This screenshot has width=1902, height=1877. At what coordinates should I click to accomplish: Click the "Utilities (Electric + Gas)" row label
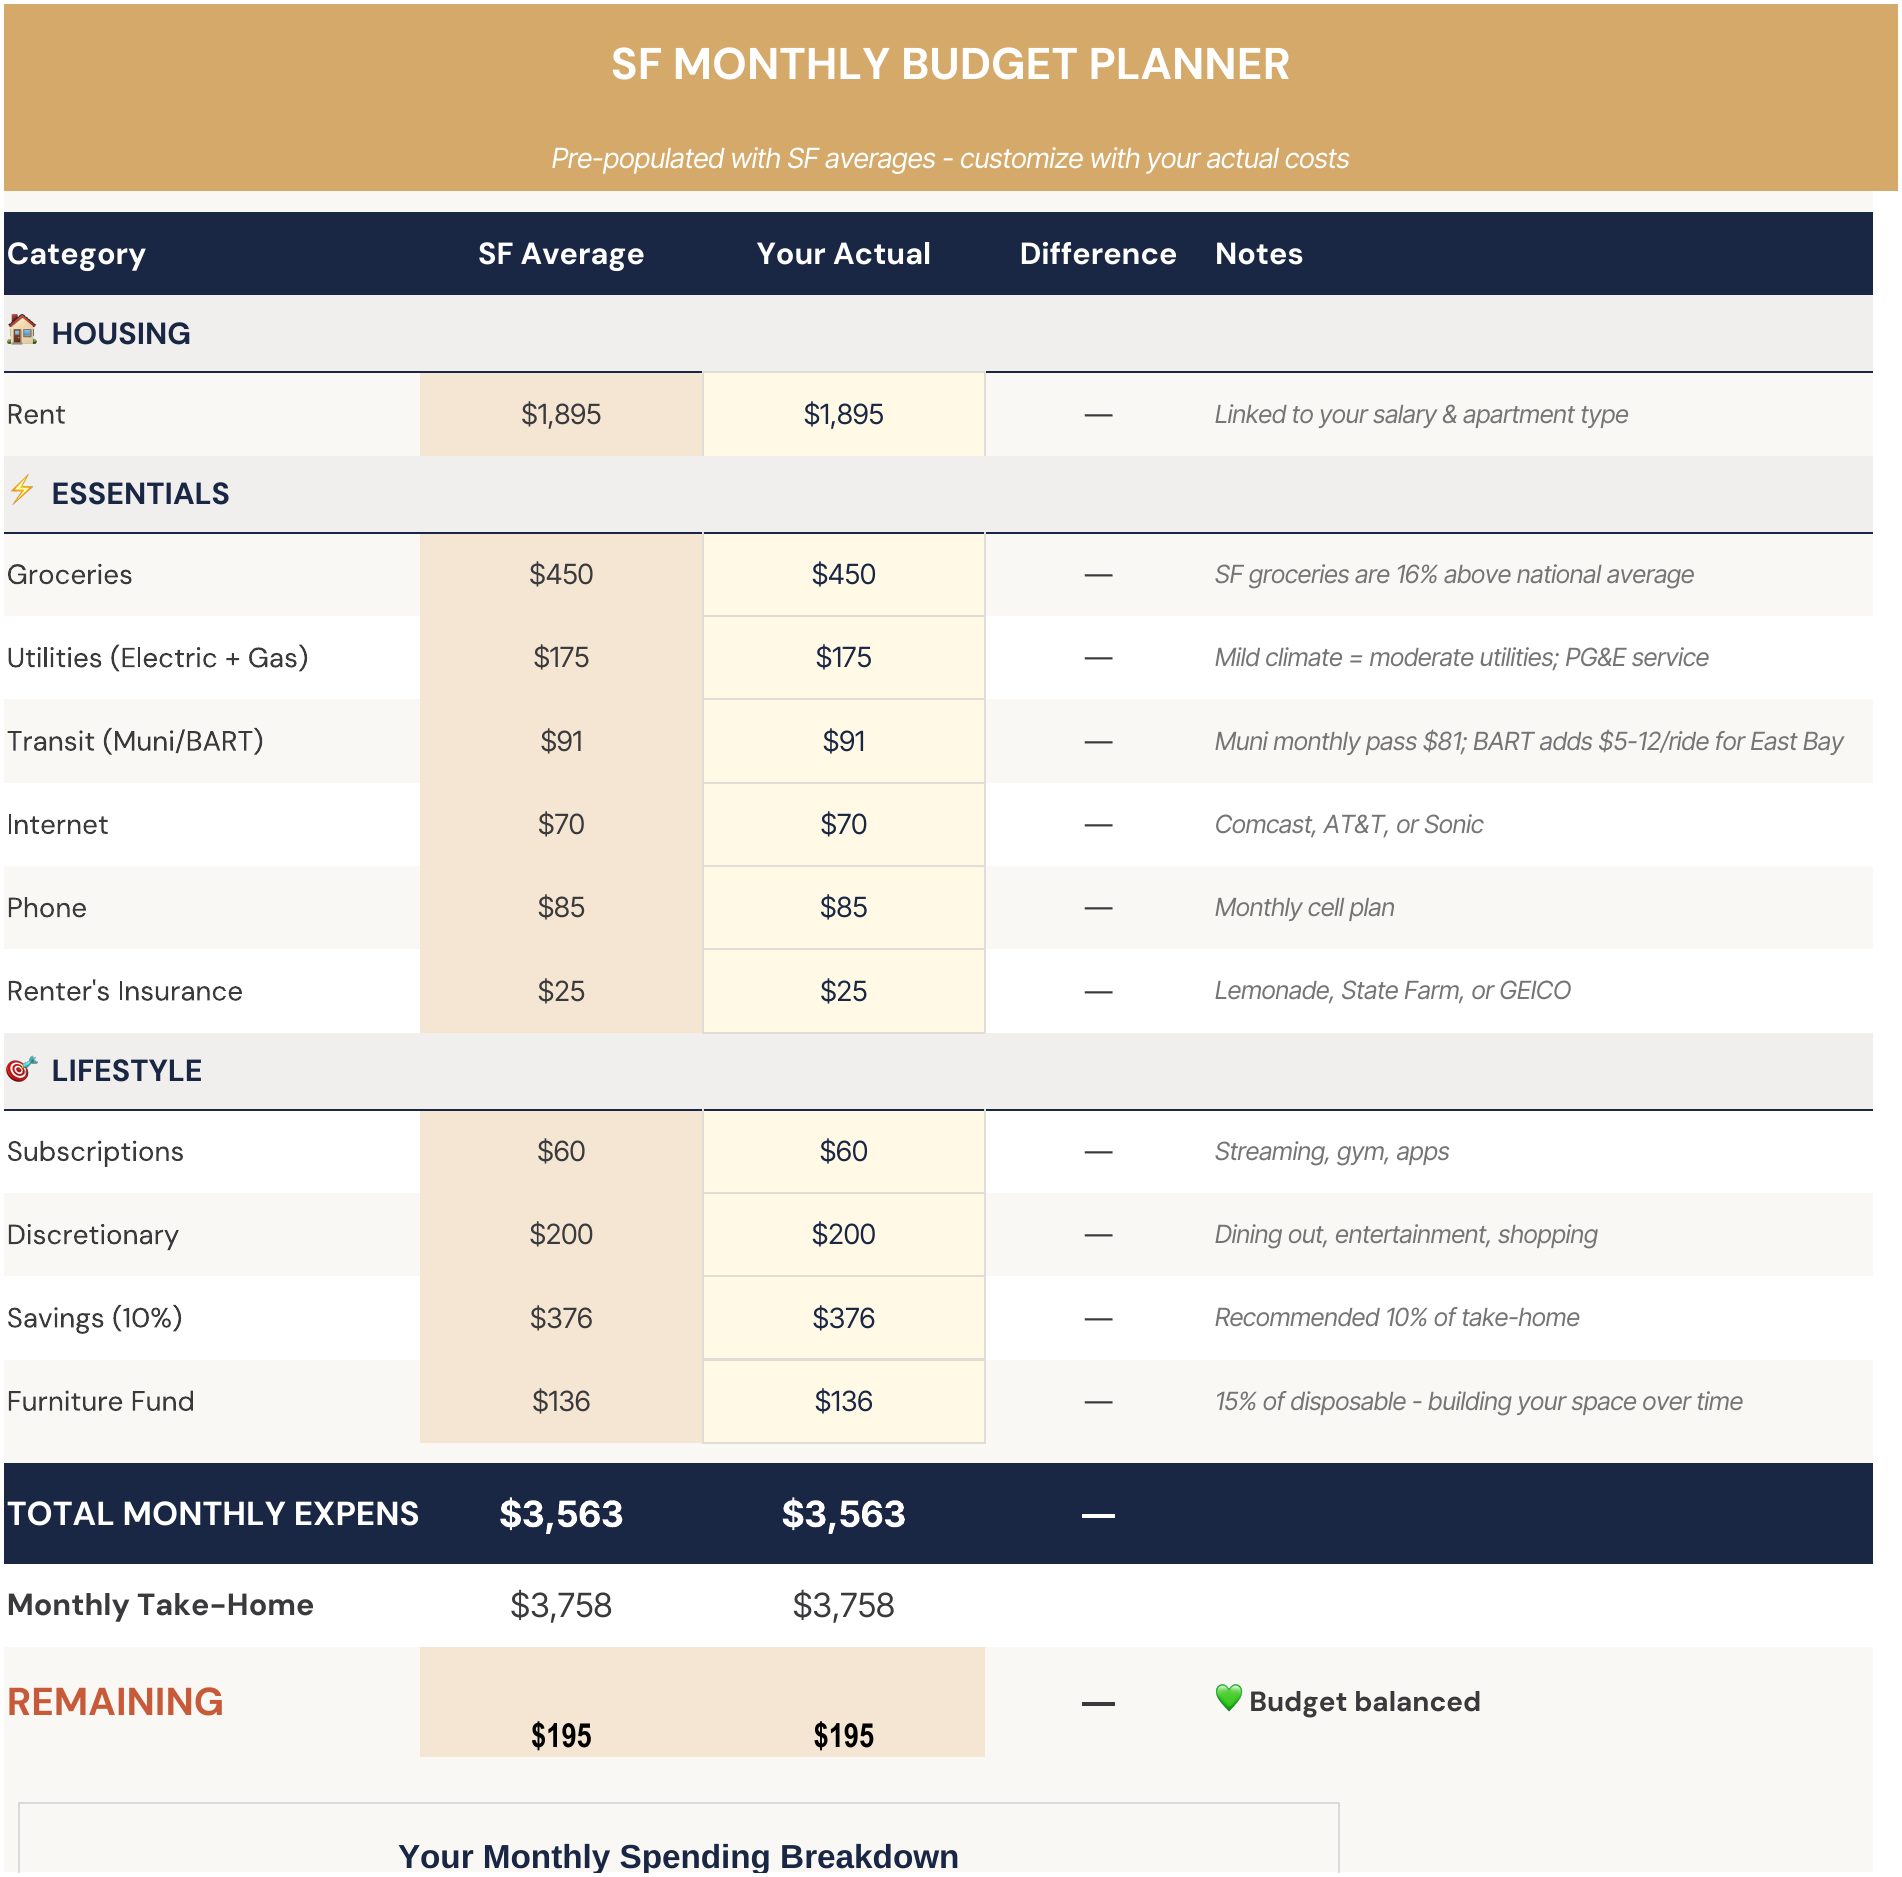[x=158, y=658]
